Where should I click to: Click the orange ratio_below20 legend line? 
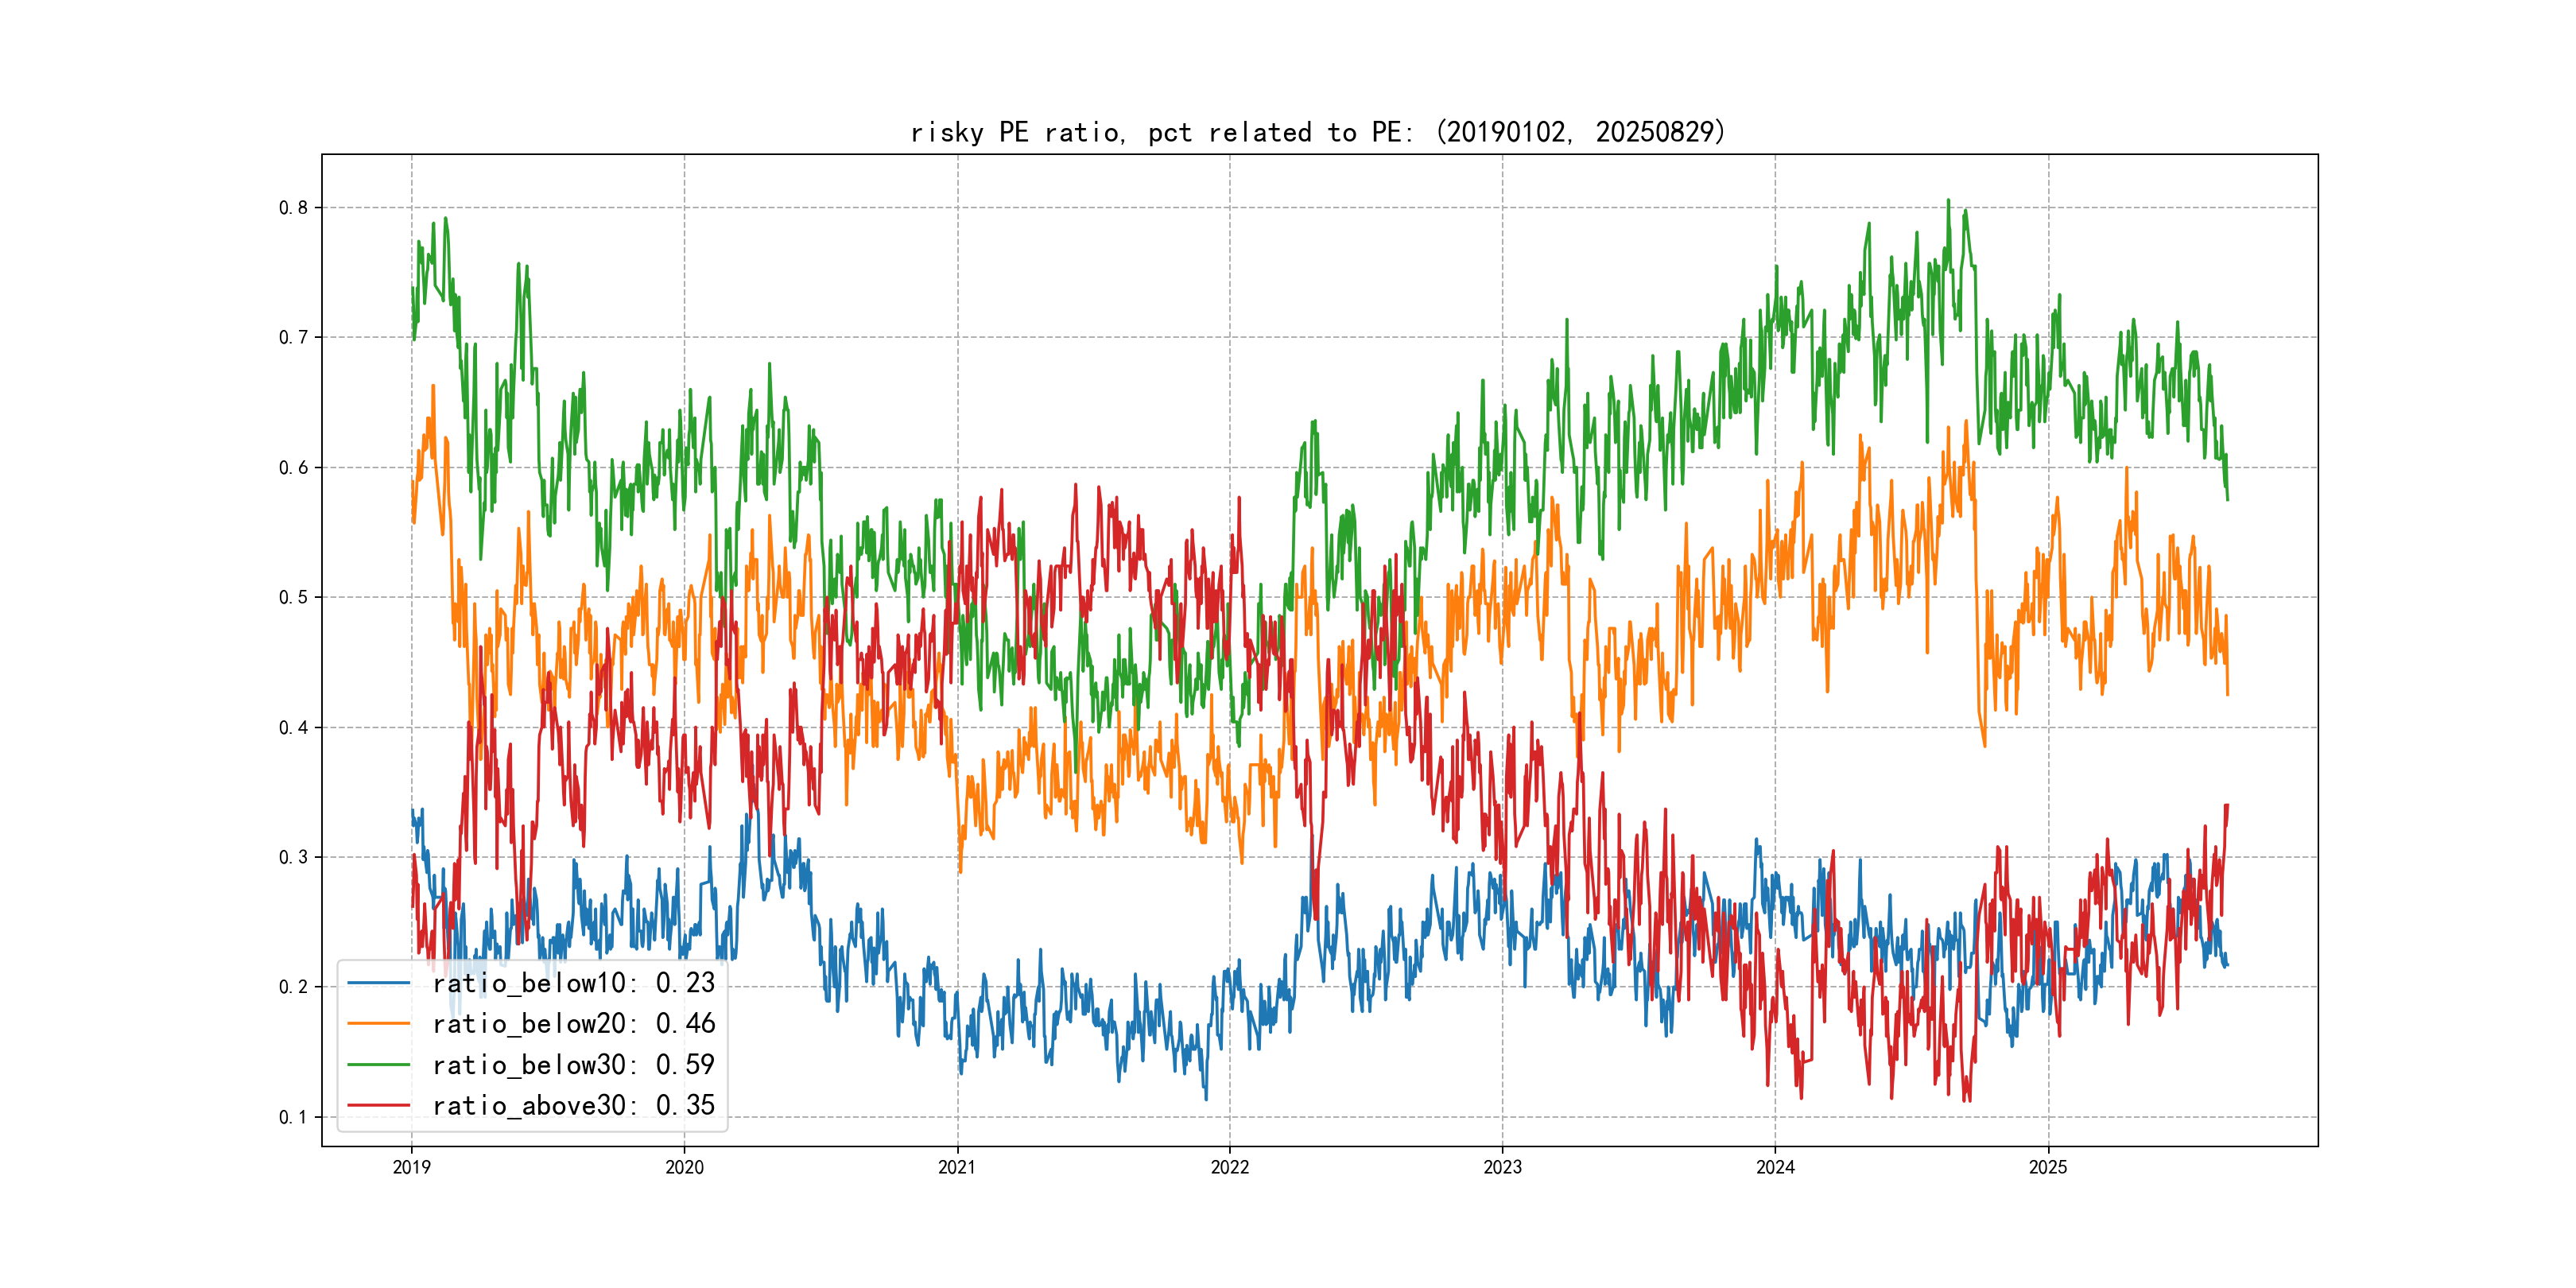pos(378,1024)
